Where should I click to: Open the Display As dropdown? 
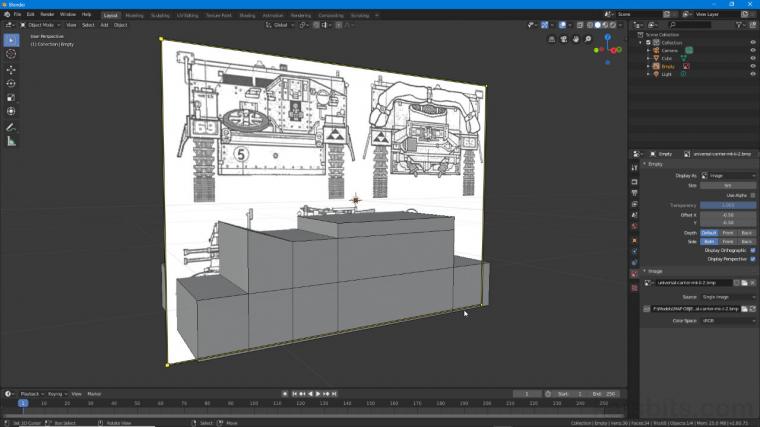(x=728, y=176)
